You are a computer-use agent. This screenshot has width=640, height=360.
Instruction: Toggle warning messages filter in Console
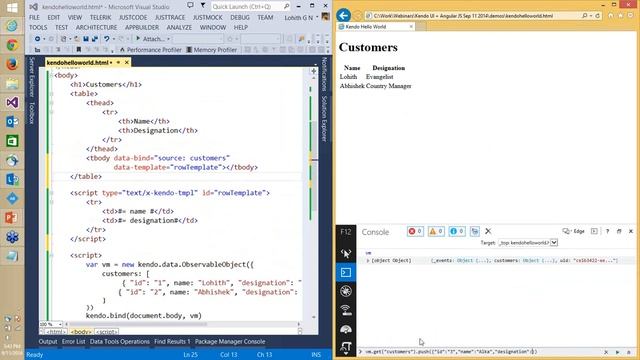coord(436,231)
